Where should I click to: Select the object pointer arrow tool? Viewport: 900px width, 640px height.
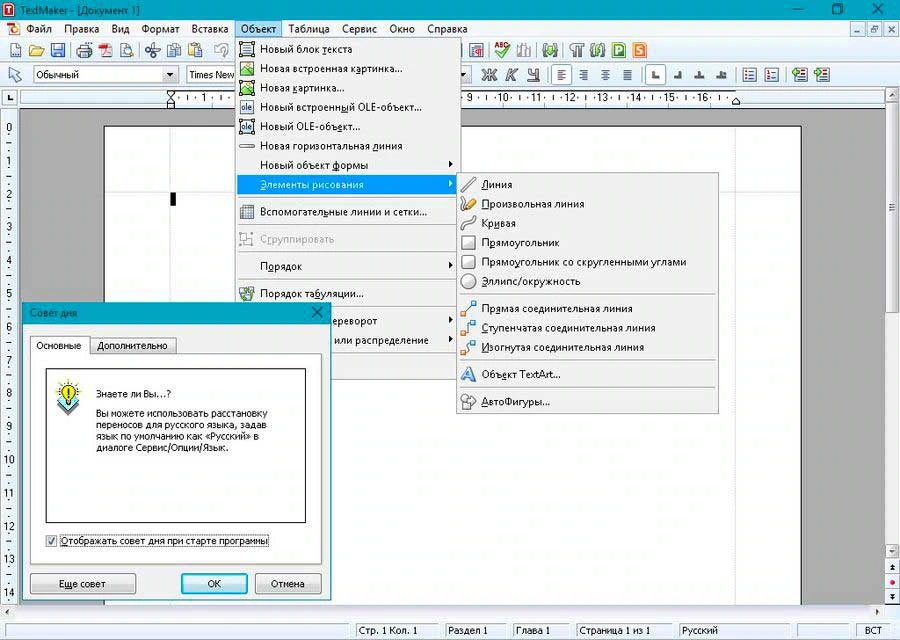15,75
